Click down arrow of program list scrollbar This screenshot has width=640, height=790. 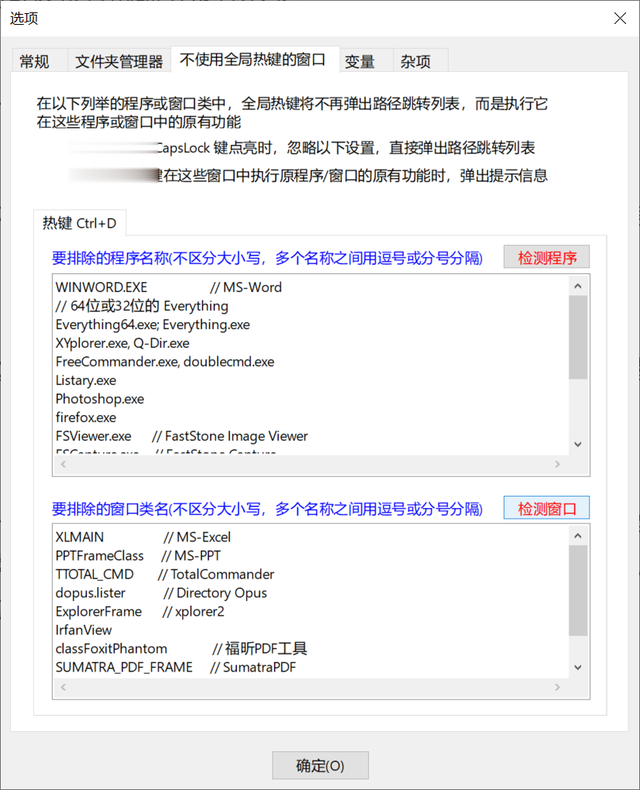tap(578, 444)
